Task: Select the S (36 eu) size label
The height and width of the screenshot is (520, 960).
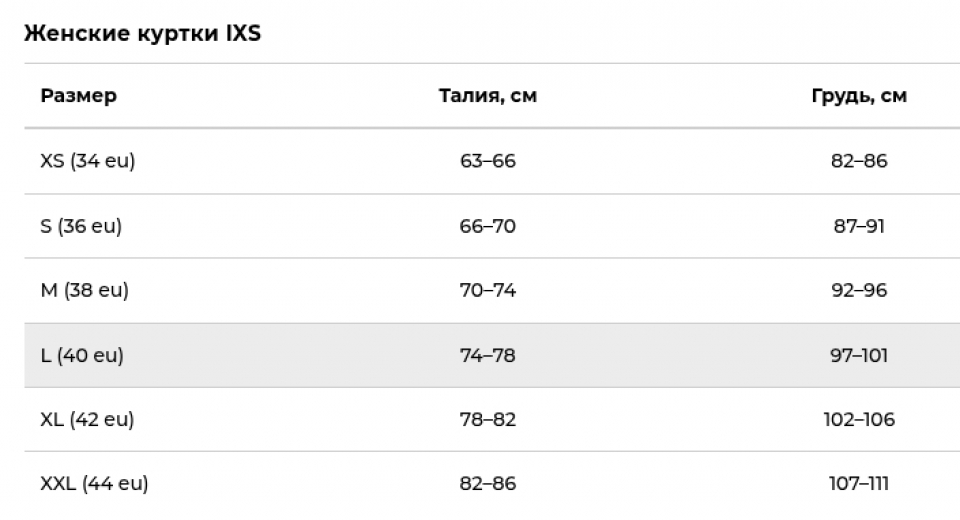Action: (x=81, y=226)
